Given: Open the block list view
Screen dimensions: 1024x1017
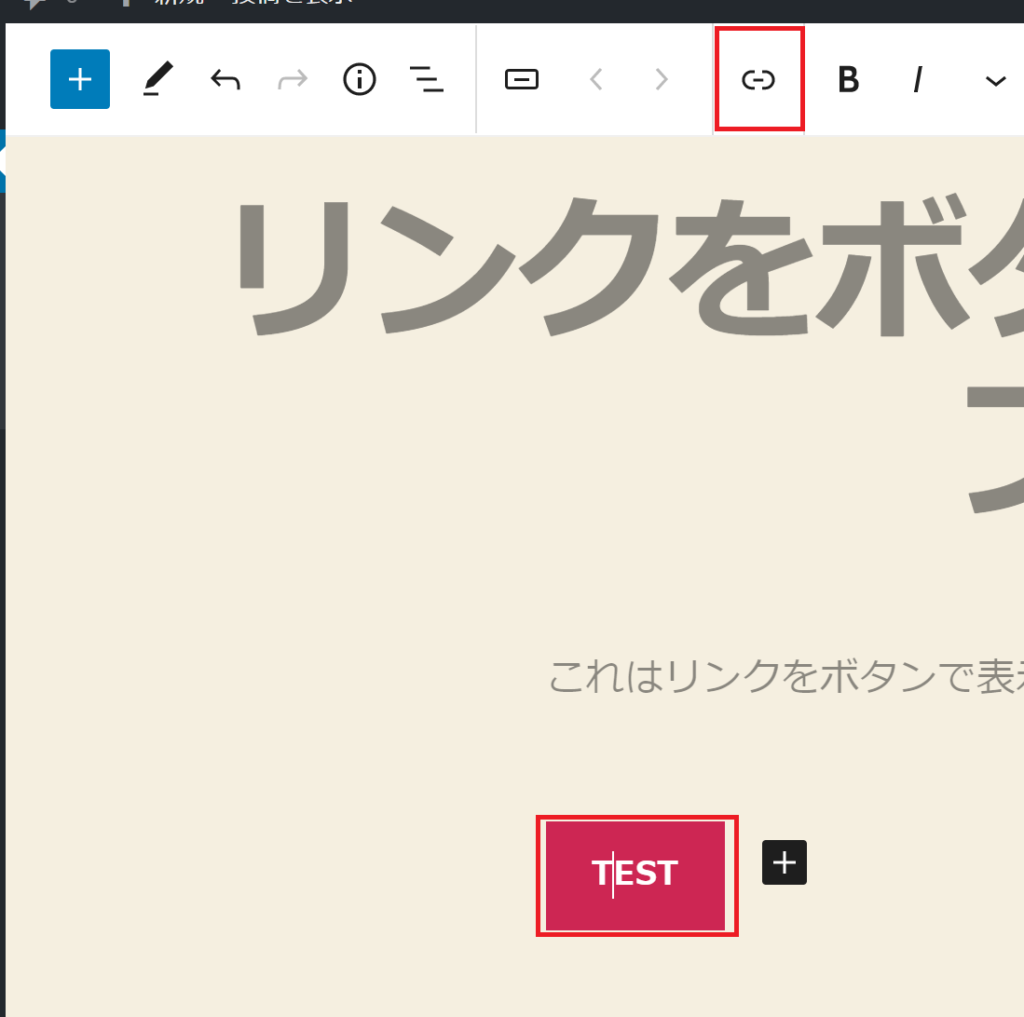Looking at the screenshot, I should 427,79.
